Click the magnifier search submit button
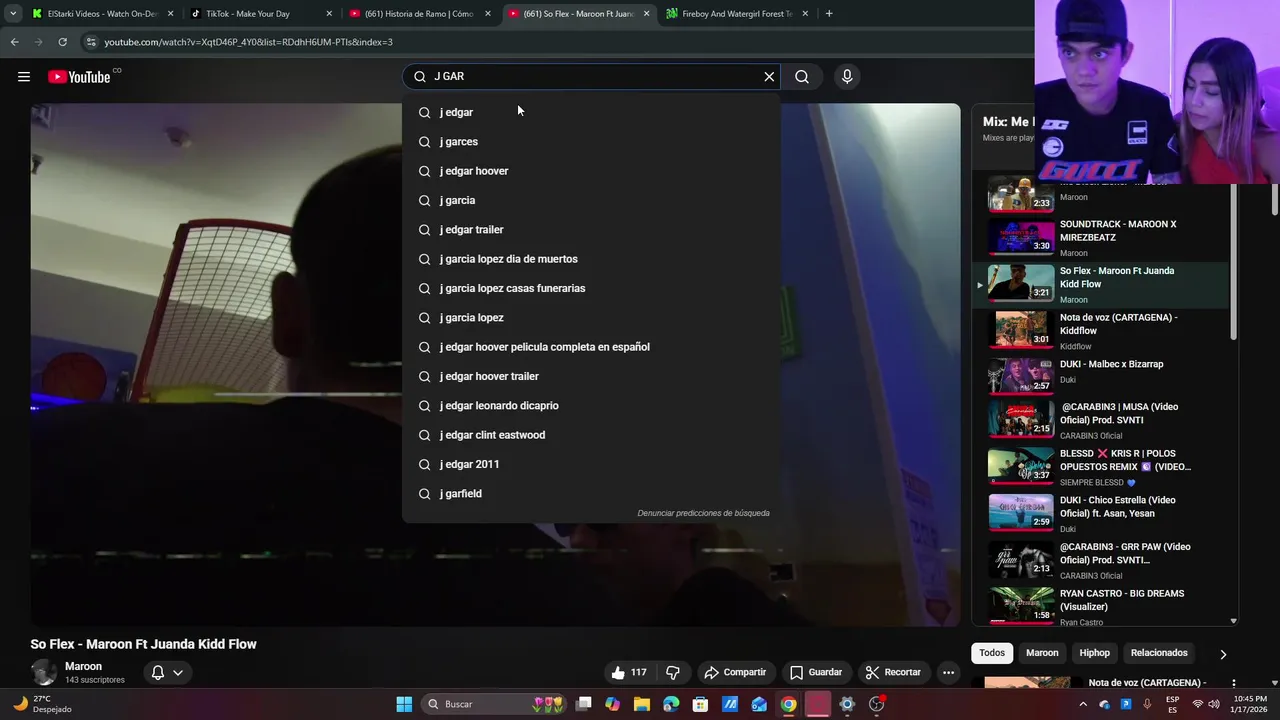 [802, 77]
